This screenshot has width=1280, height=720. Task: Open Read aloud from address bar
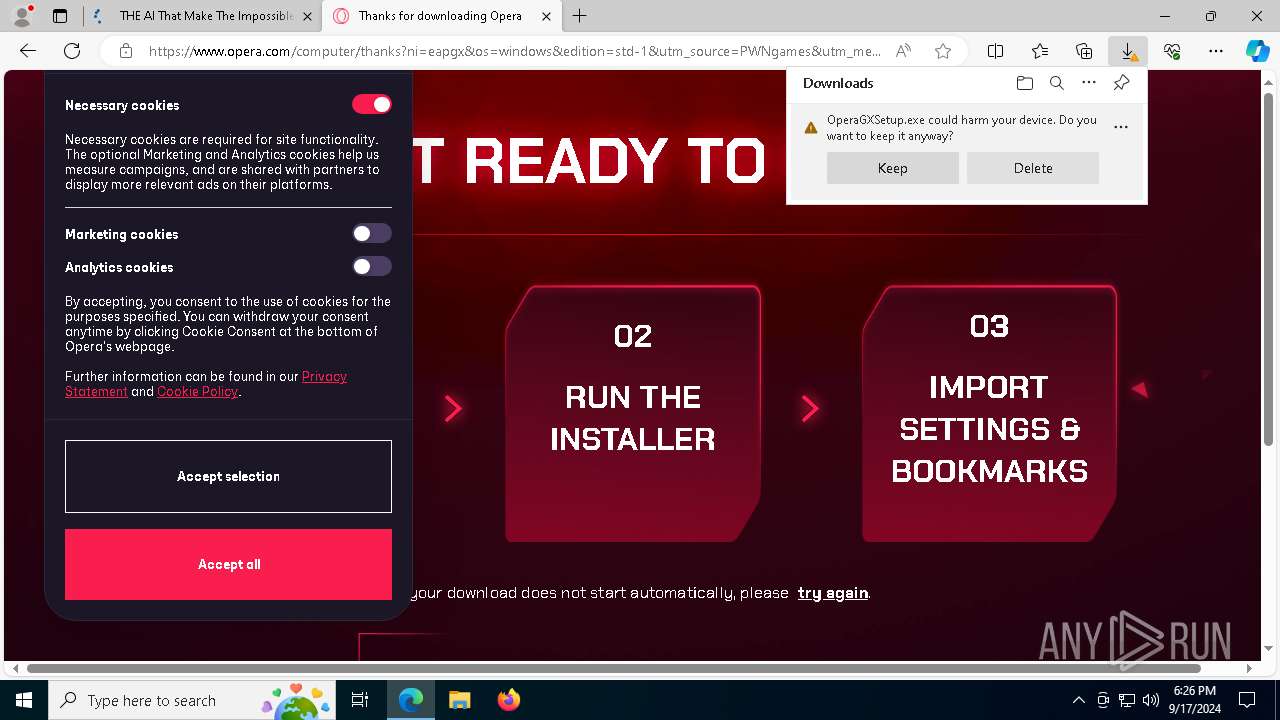pyautogui.click(x=903, y=51)
